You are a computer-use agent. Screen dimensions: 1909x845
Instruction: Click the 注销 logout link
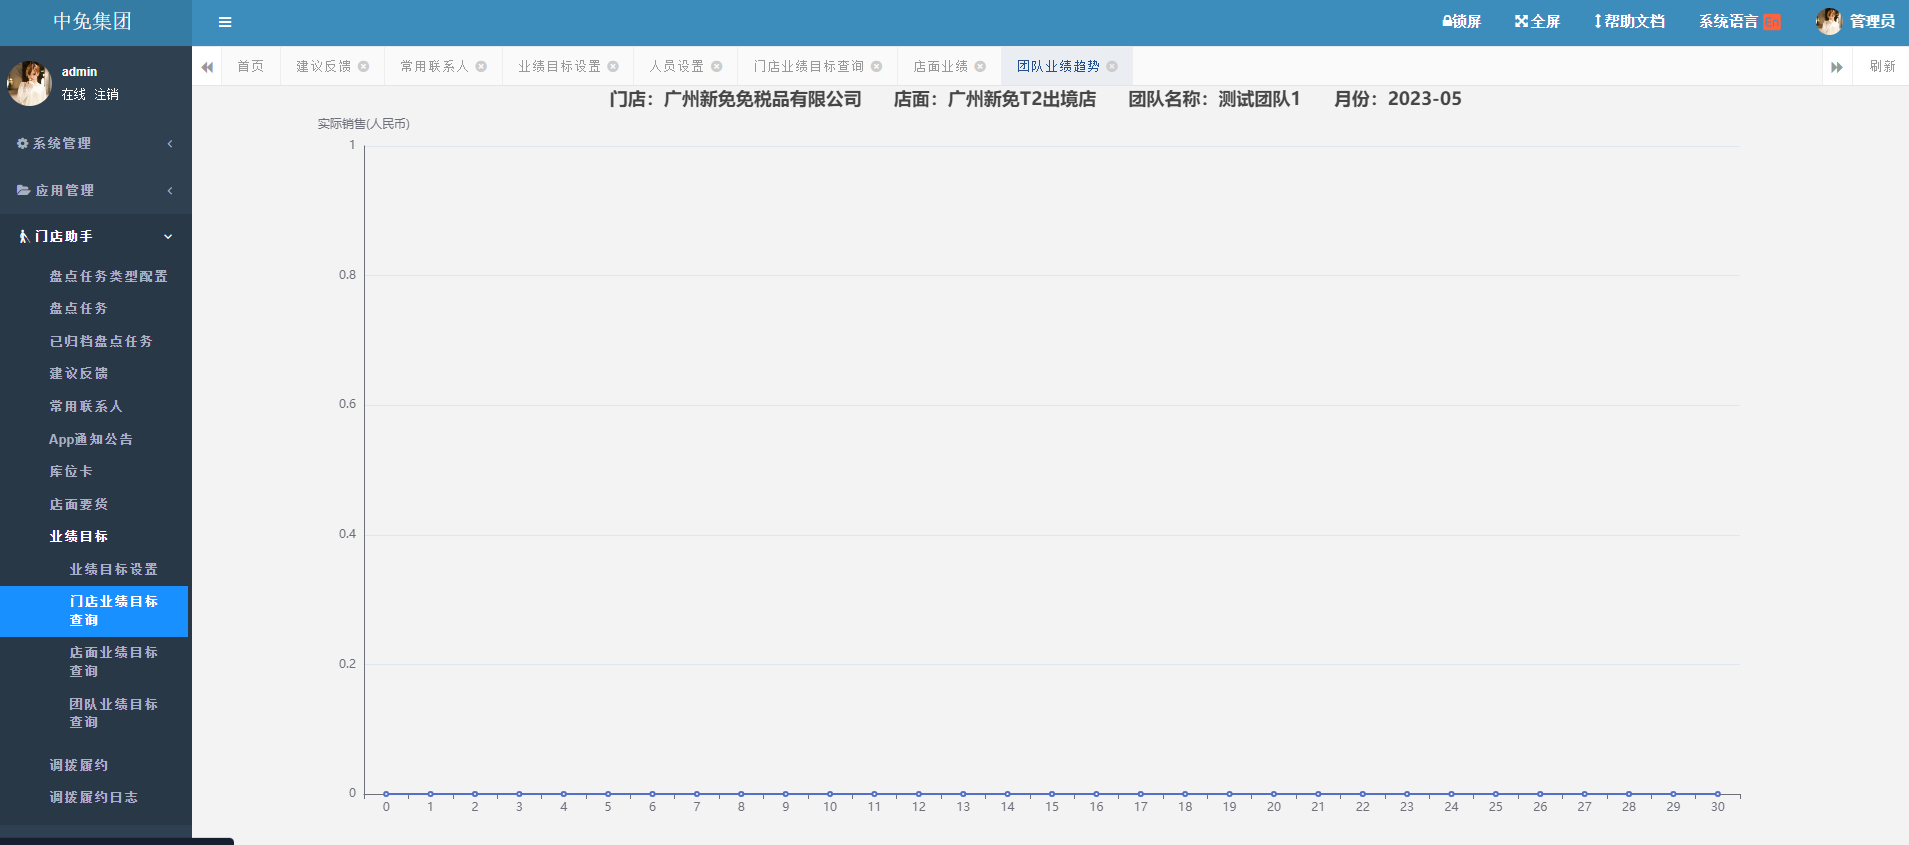pyautogui.click(x=107, y=95)
